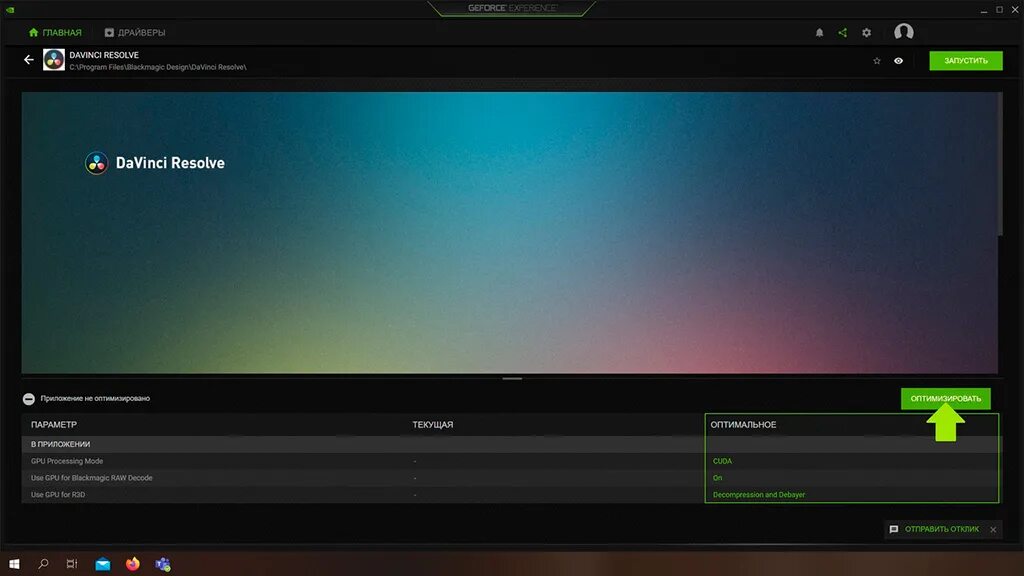Click the vertical scrollbar on the right
Image resolution: width=1024 pixels, height=576 pixels.
coord(1000,163)
